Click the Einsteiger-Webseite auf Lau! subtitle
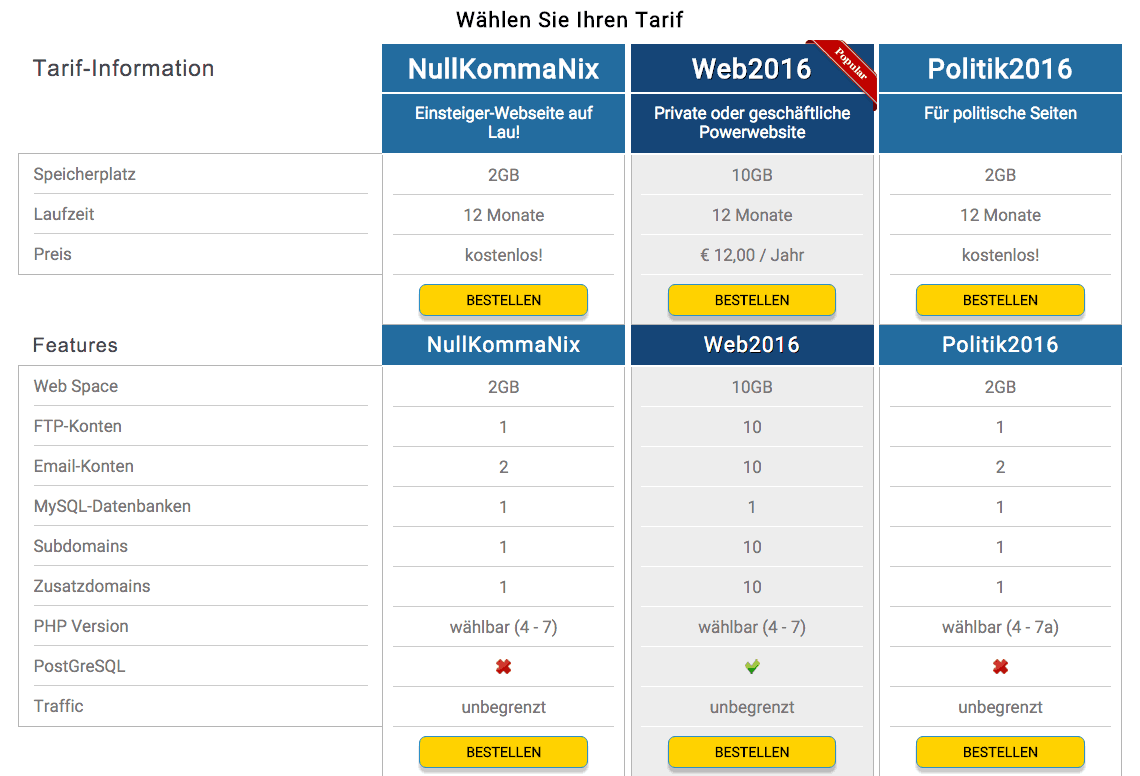 coord(503,123)
